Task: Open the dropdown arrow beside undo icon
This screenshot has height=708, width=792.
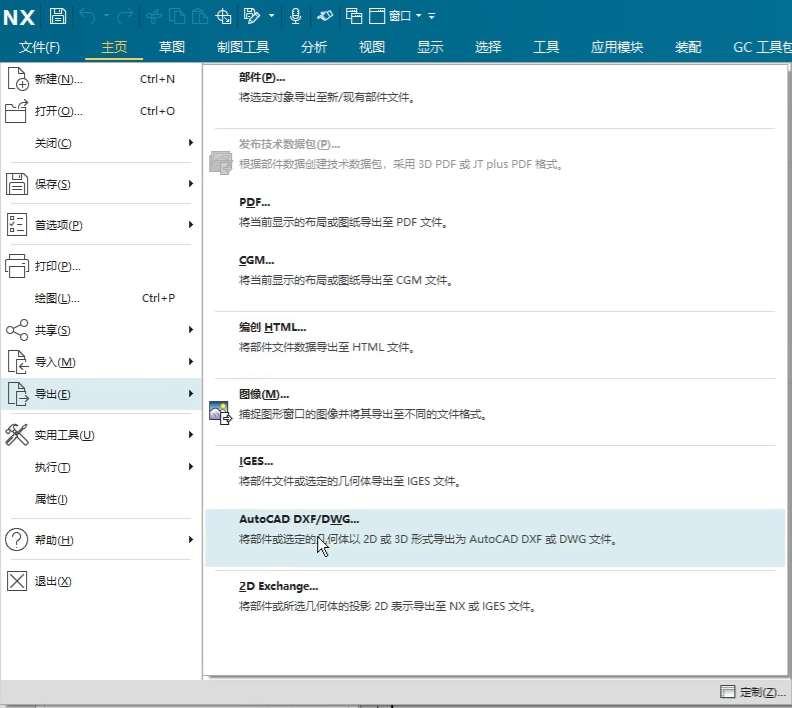Action: pos(107,16)
